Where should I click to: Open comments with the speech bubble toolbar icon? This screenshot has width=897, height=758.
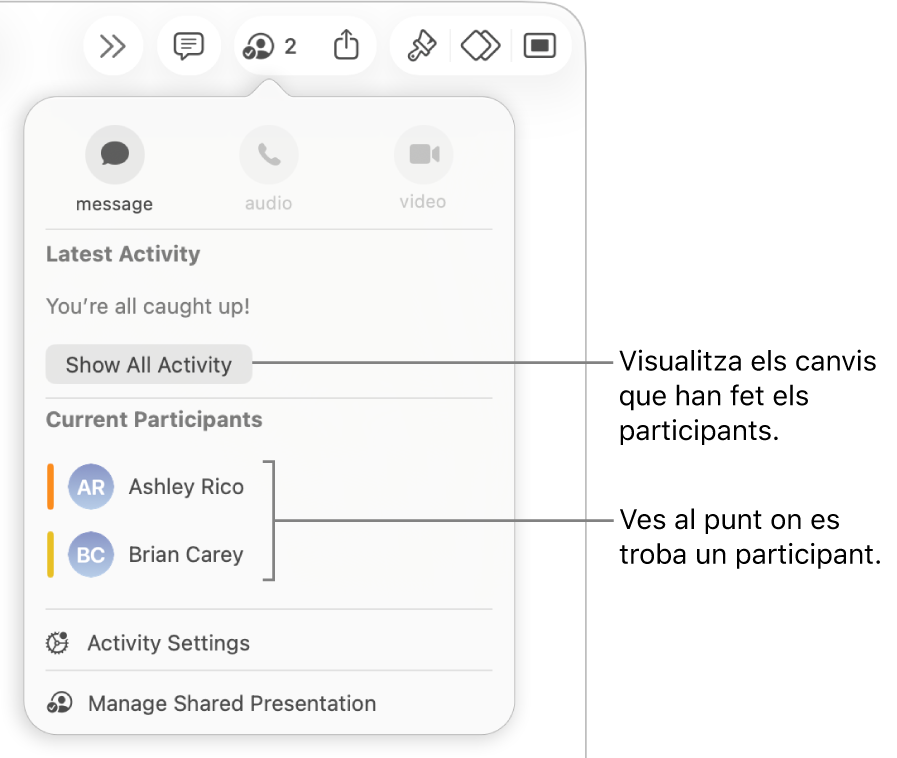pyautogui.click(x=188, y=45)
